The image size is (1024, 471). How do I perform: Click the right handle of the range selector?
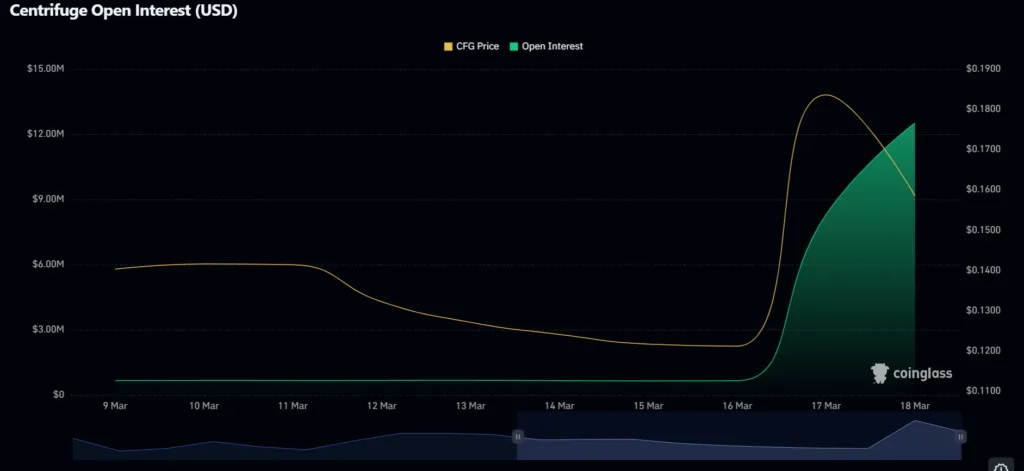[x=961, y=436]
